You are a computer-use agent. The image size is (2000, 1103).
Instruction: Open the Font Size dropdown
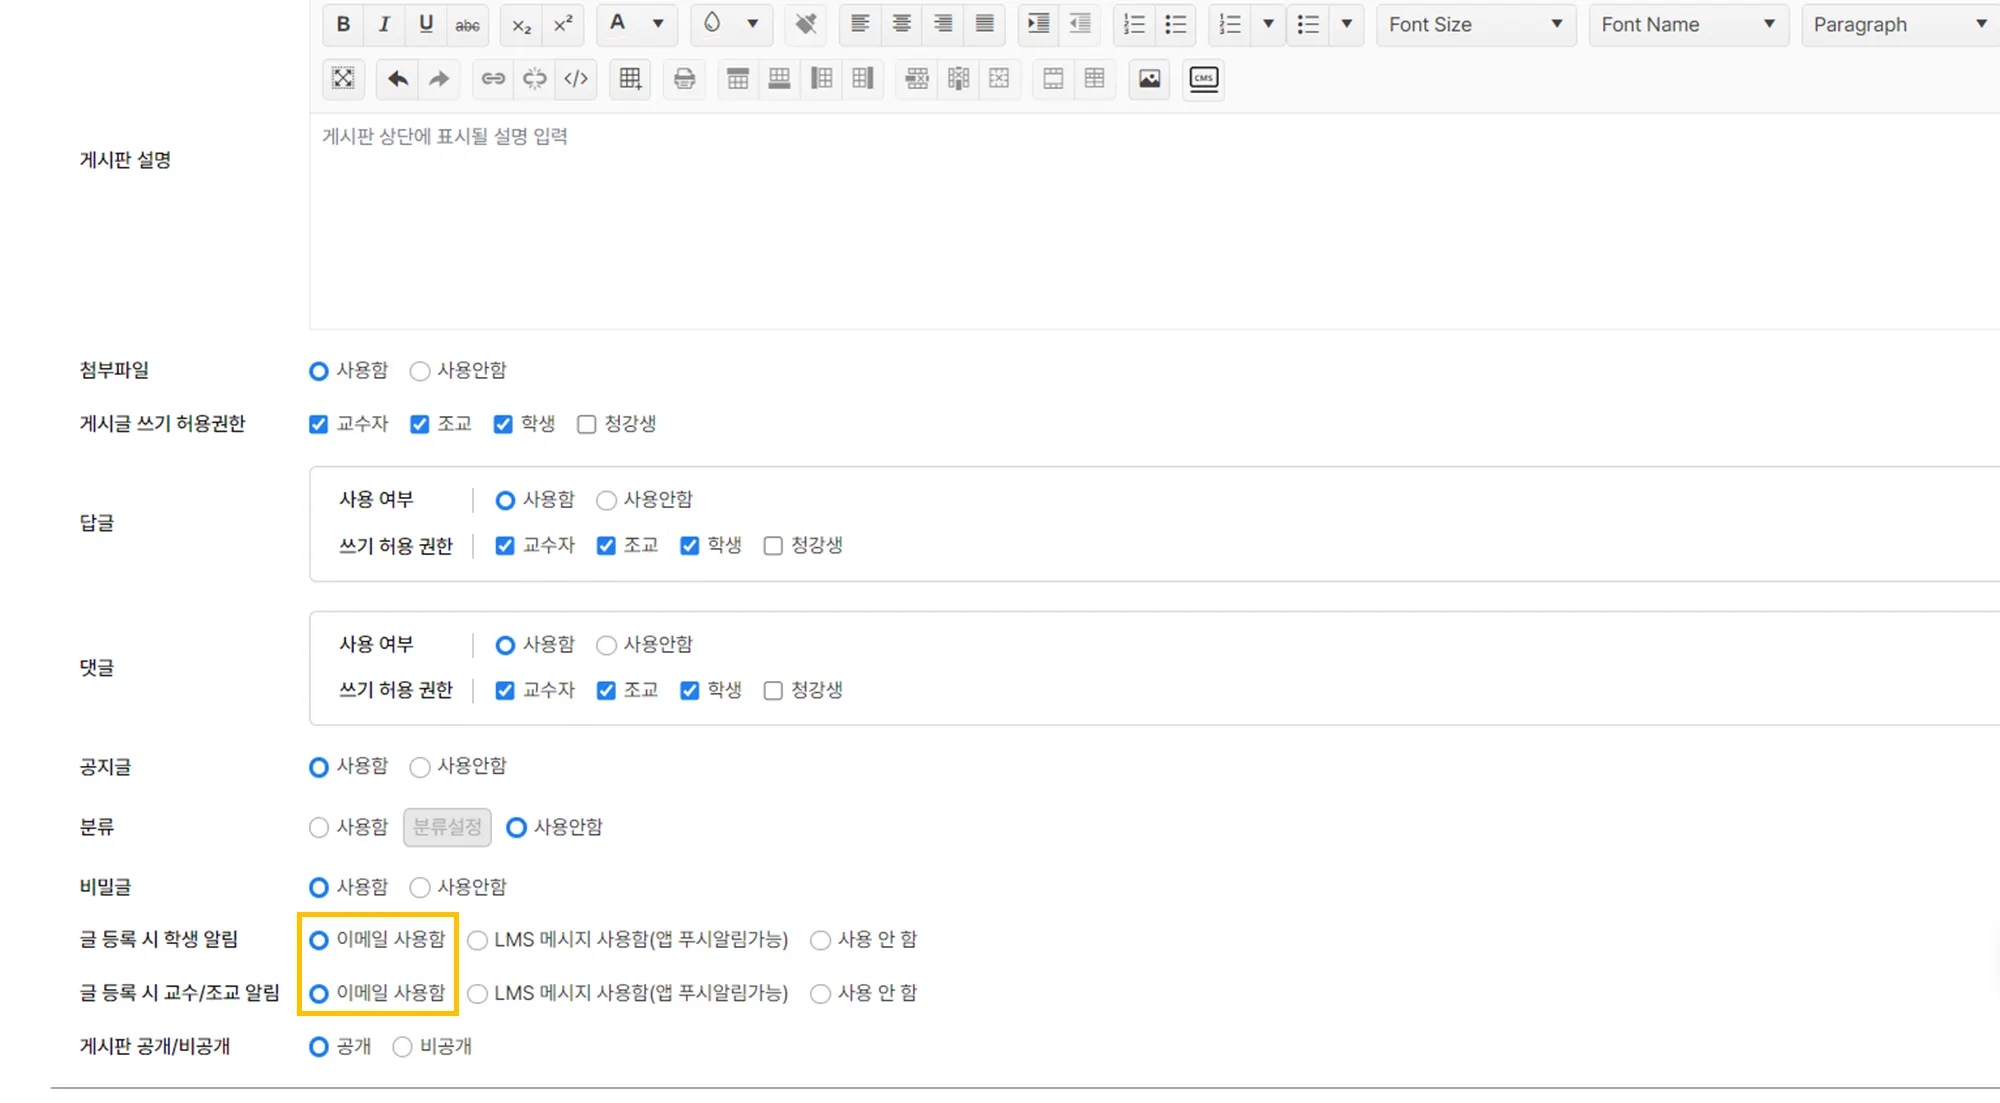pos(1475,24)
